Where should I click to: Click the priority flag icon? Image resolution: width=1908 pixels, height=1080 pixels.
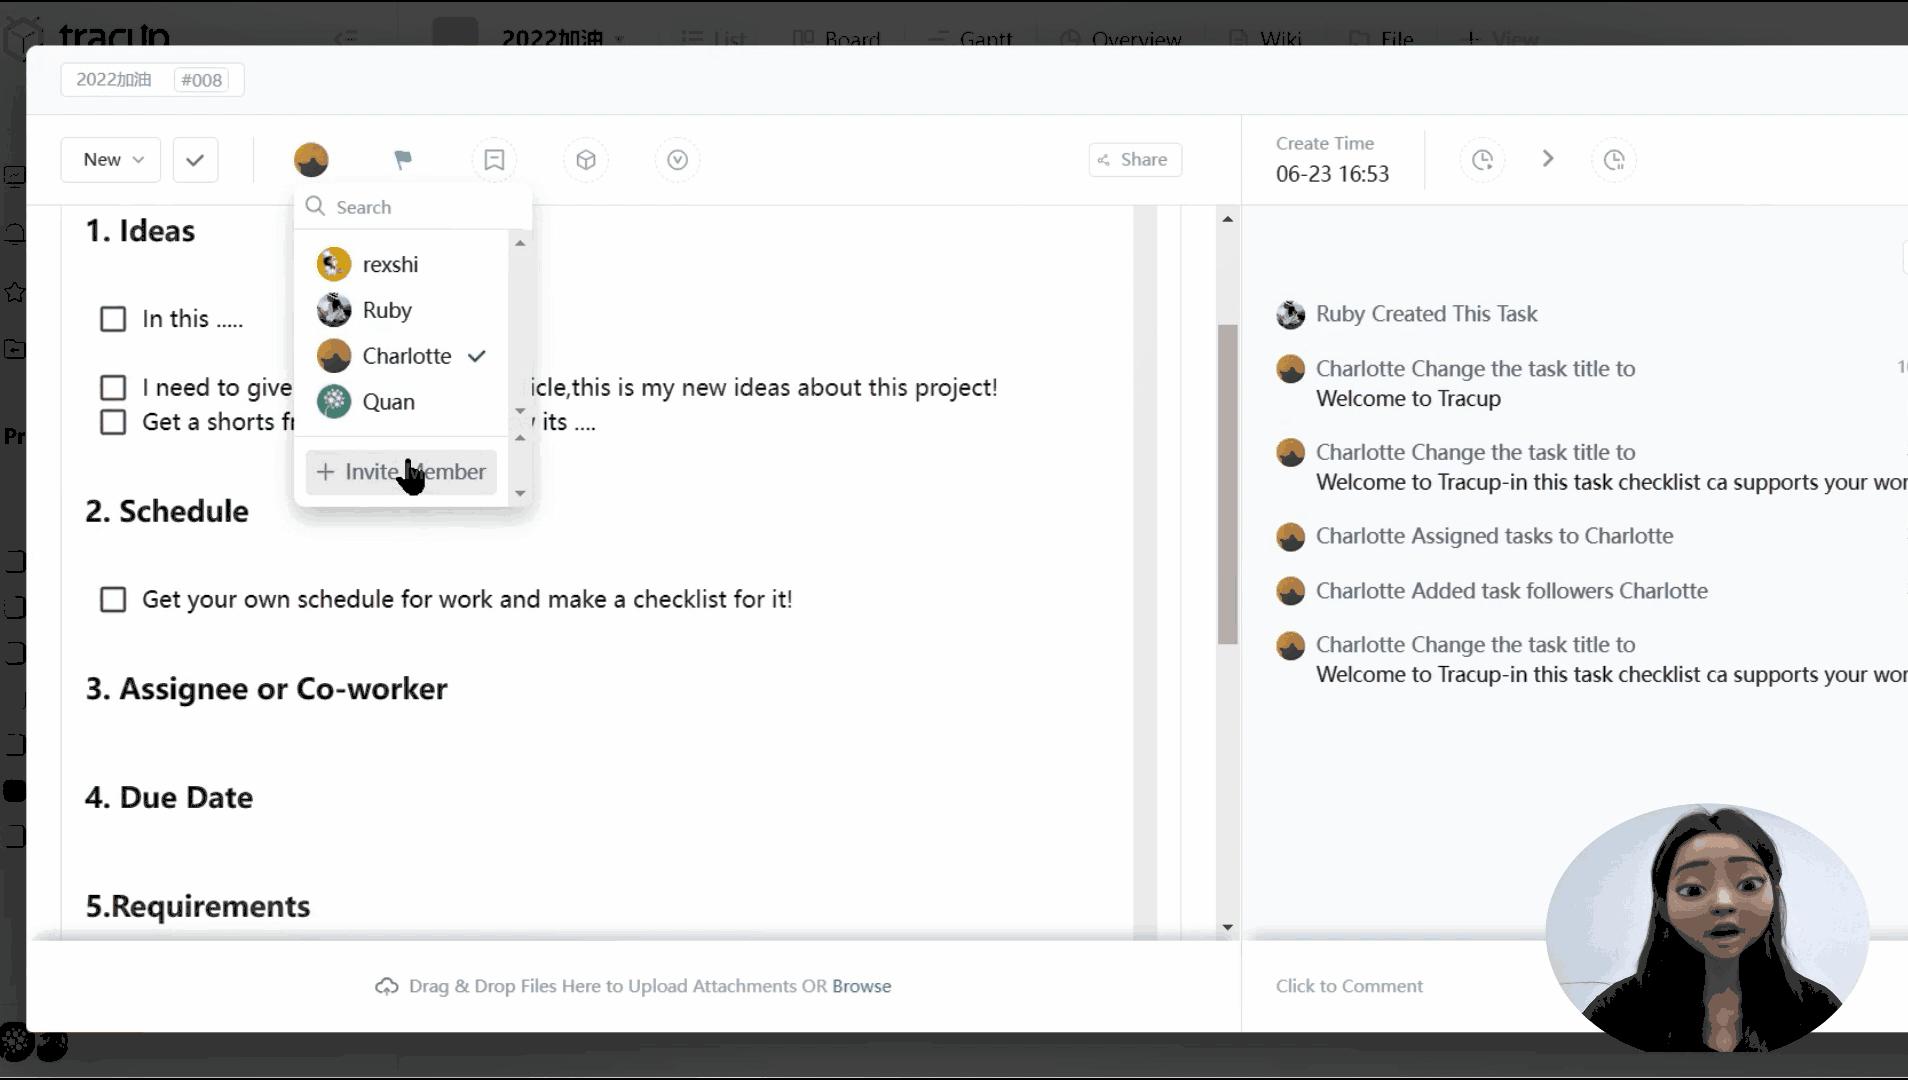[x=403, y=160]
